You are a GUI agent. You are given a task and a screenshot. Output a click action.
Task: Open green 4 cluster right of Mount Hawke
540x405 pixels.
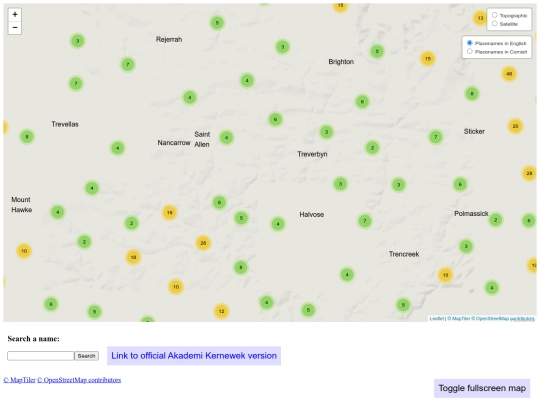[58, 212]
